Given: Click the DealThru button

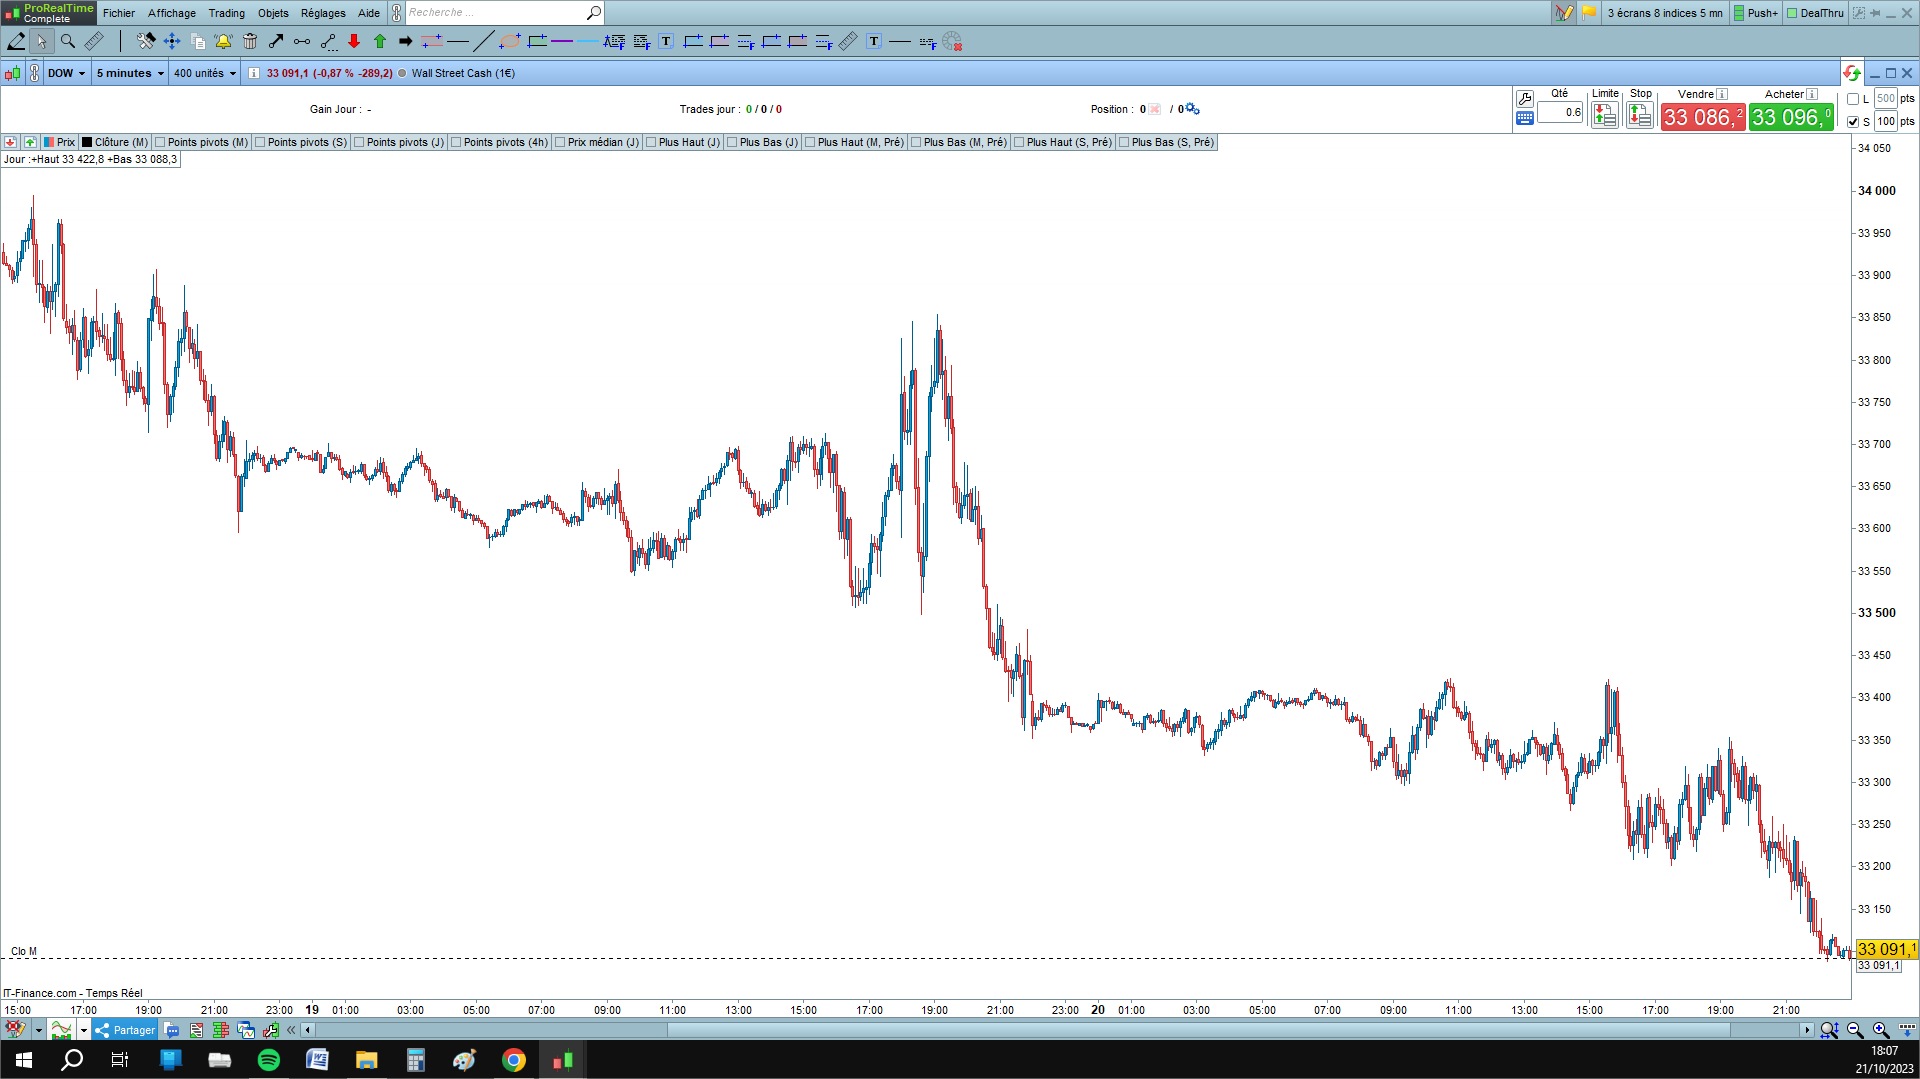Looking at the screenshot, I should (x=1815, y=13).
